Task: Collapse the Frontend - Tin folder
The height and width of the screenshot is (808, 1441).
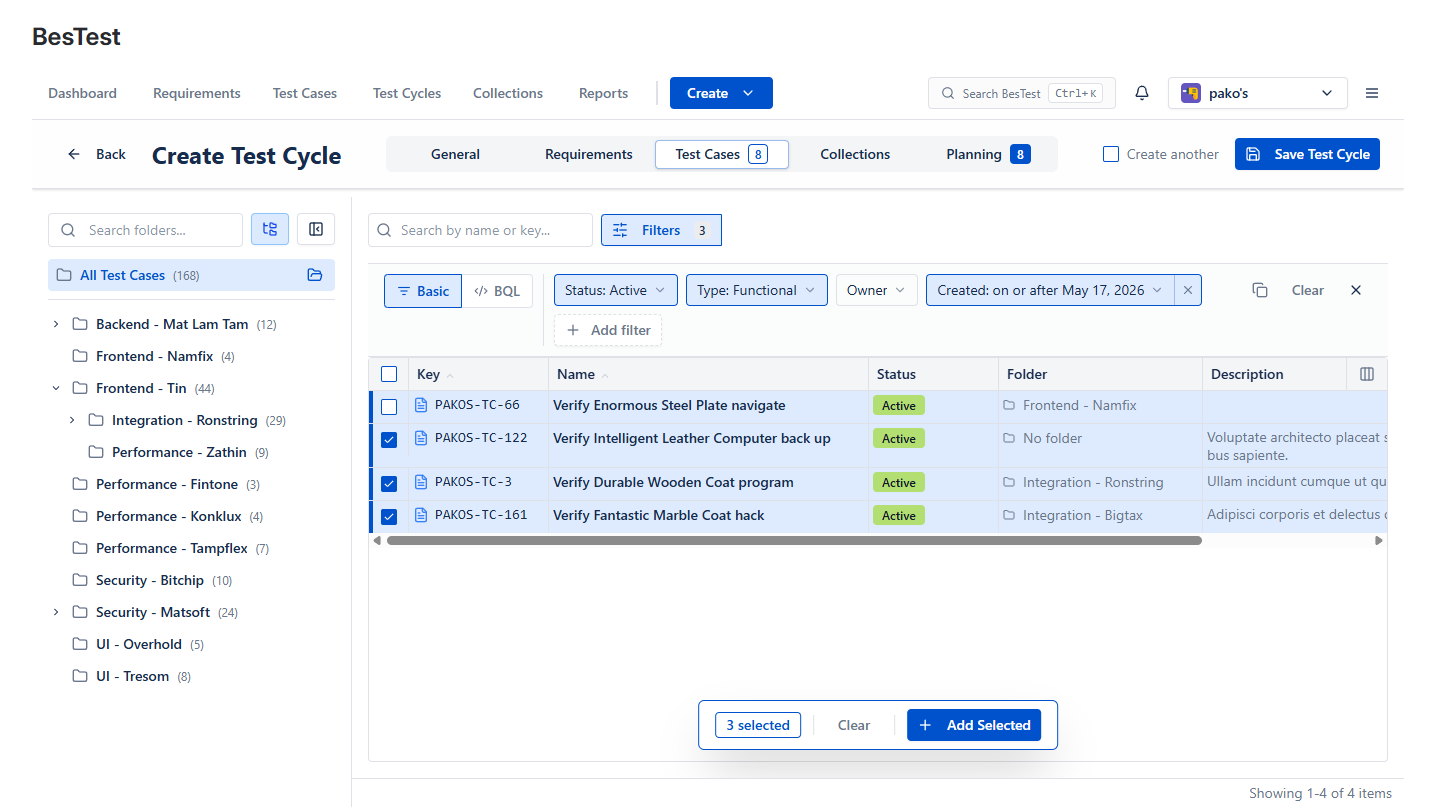Action: click(x=56, y=388)
